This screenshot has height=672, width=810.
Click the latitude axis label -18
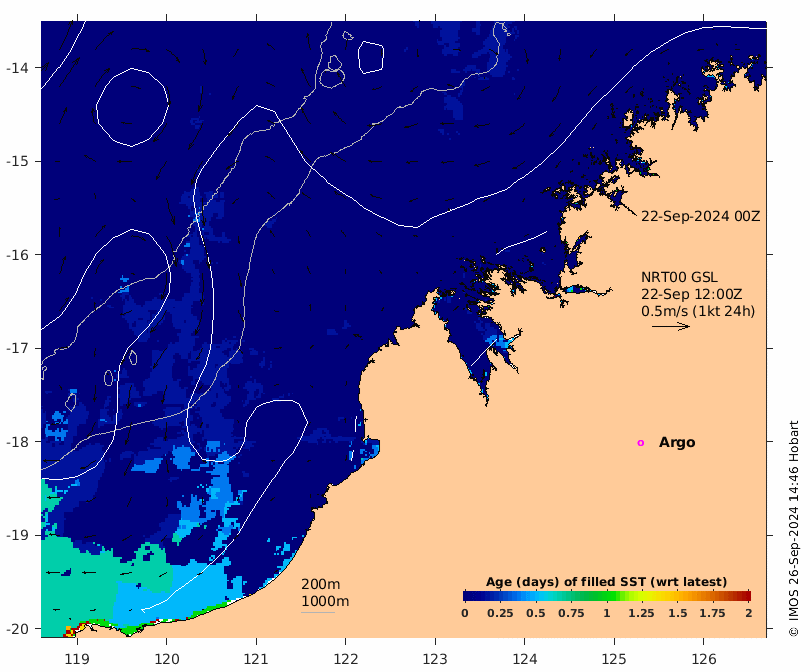(x=17, y=442)
